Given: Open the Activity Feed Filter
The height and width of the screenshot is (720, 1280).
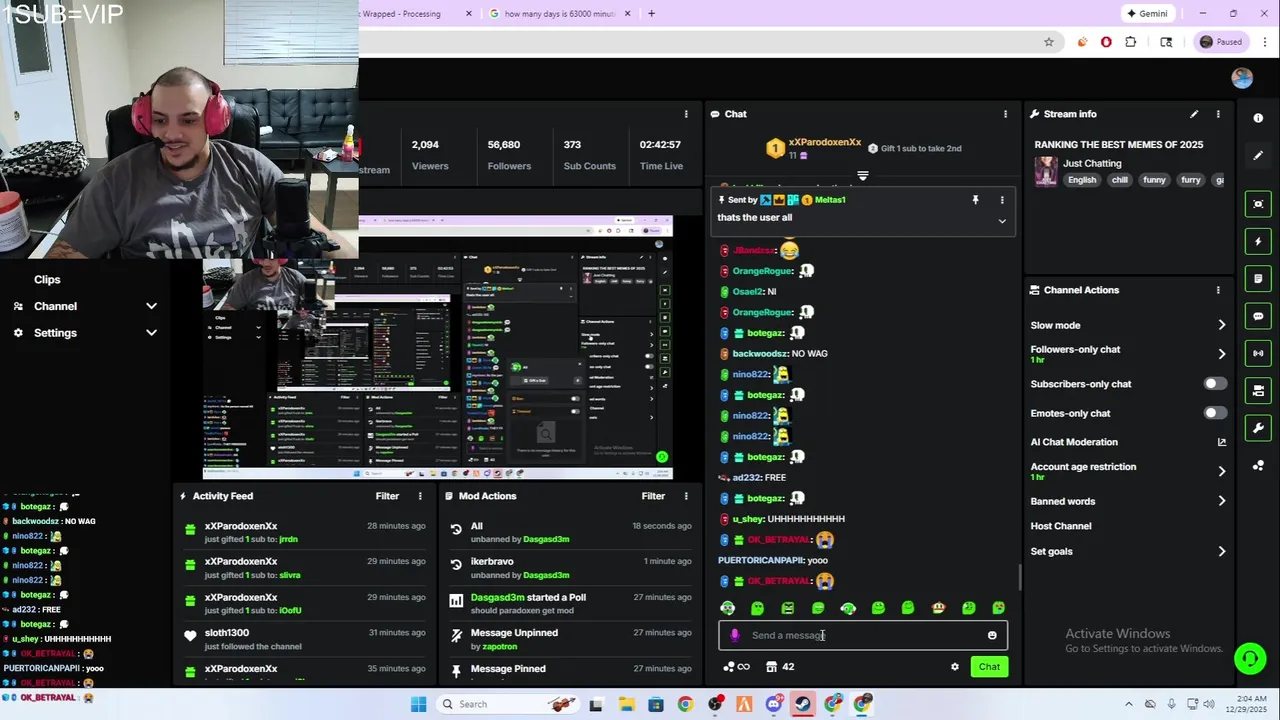Looking at the screenshot, I should tap(387, 496).
